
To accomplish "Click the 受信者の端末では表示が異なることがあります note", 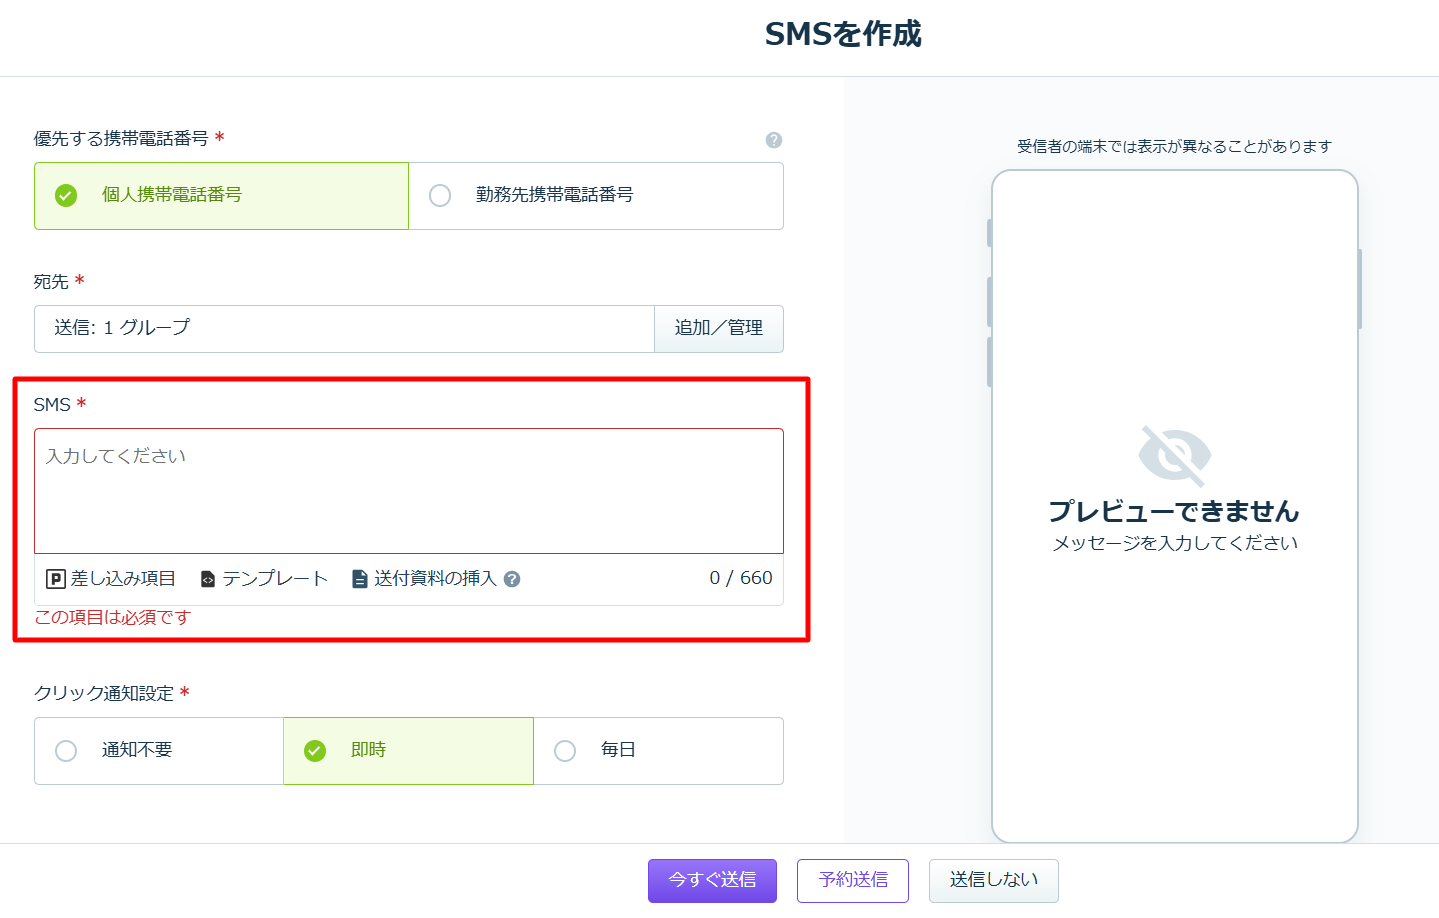I will coord(1175,147).
